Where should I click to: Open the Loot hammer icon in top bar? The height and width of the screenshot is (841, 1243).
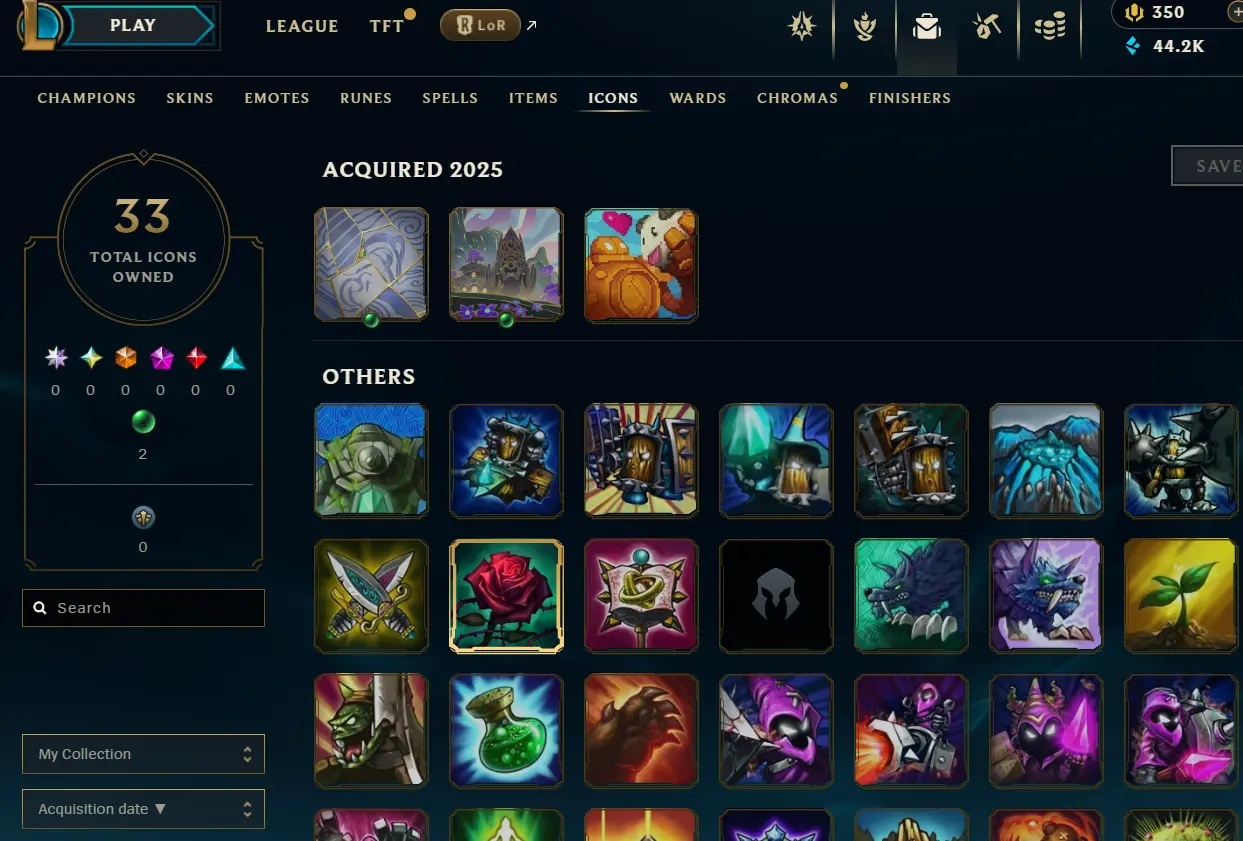pyautogui.click(x=988, y=27)
